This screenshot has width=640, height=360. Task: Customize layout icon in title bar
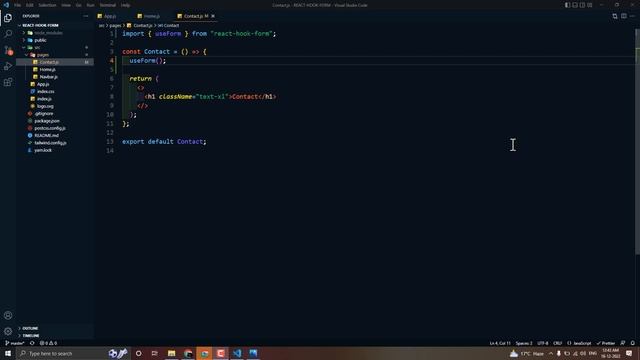(589, 5)
